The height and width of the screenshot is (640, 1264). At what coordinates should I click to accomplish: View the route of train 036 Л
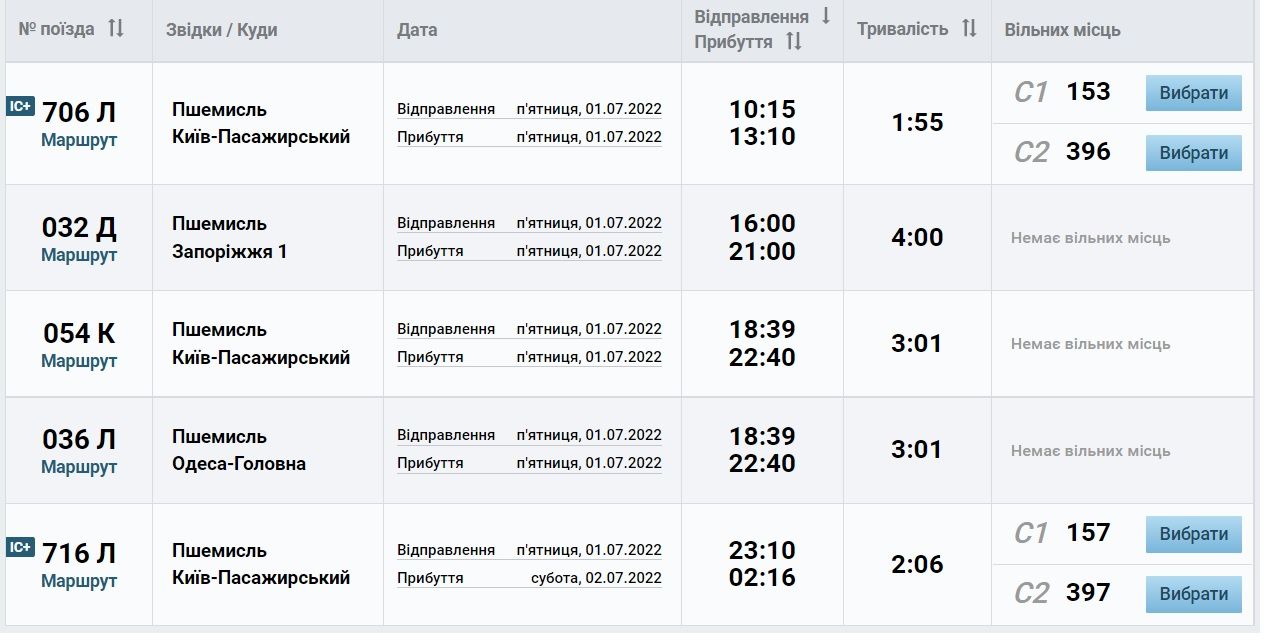[79, 467]
